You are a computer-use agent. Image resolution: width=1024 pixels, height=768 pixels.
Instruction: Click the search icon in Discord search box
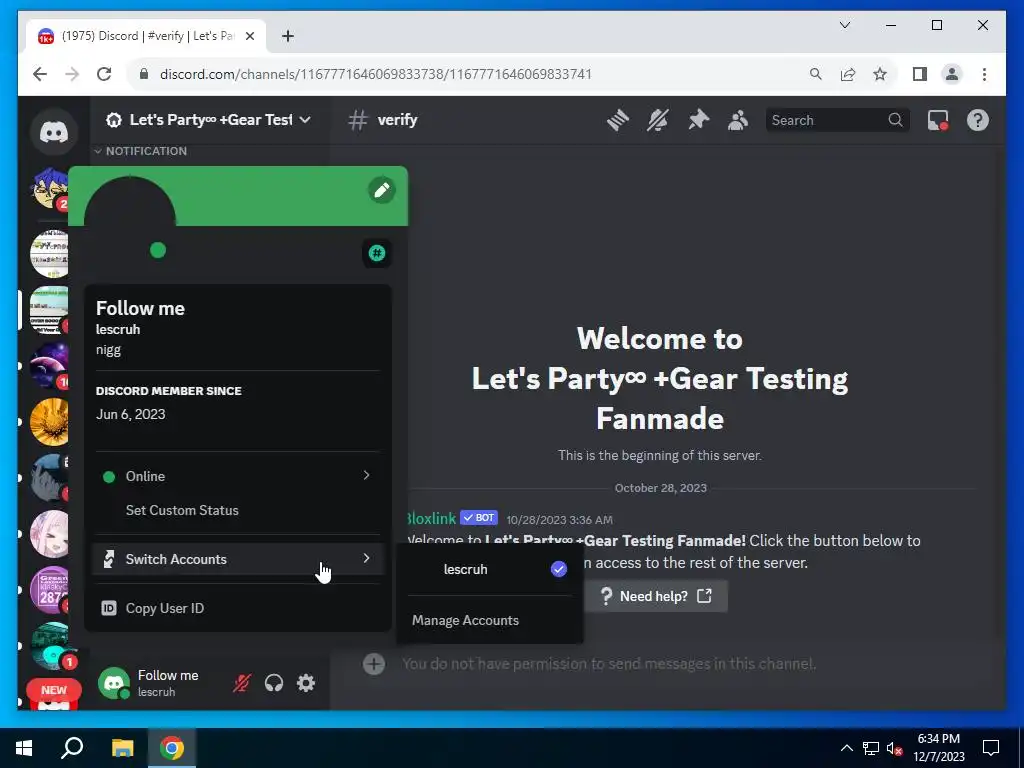[895, 120]
